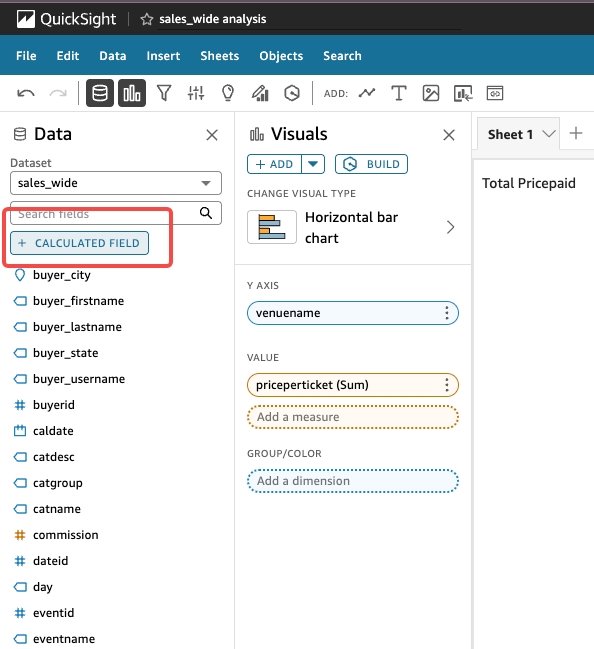Add an image using picture icon

430,93
